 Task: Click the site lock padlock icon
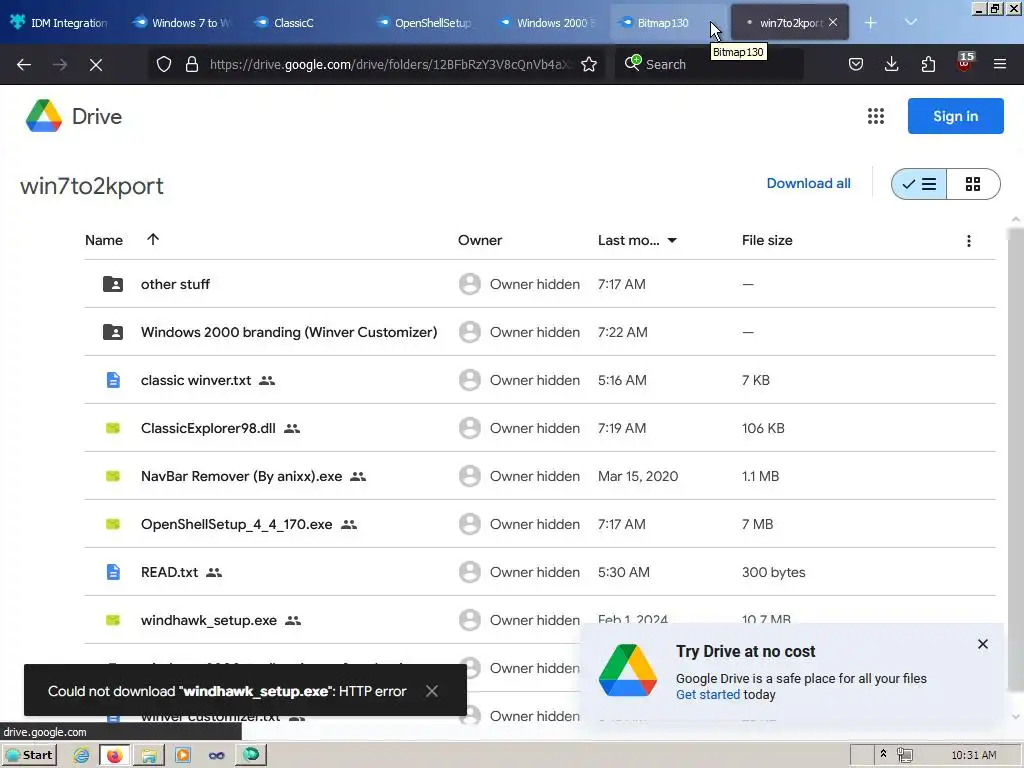191,64
